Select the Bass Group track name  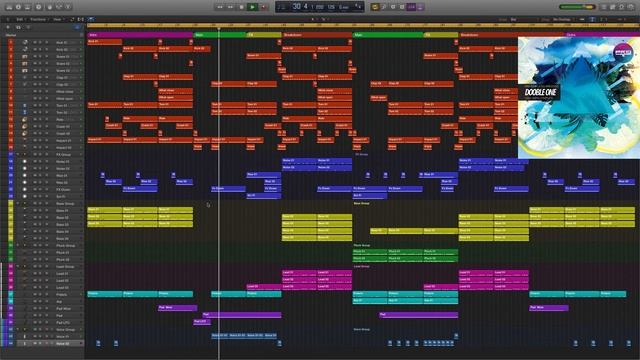65,204
